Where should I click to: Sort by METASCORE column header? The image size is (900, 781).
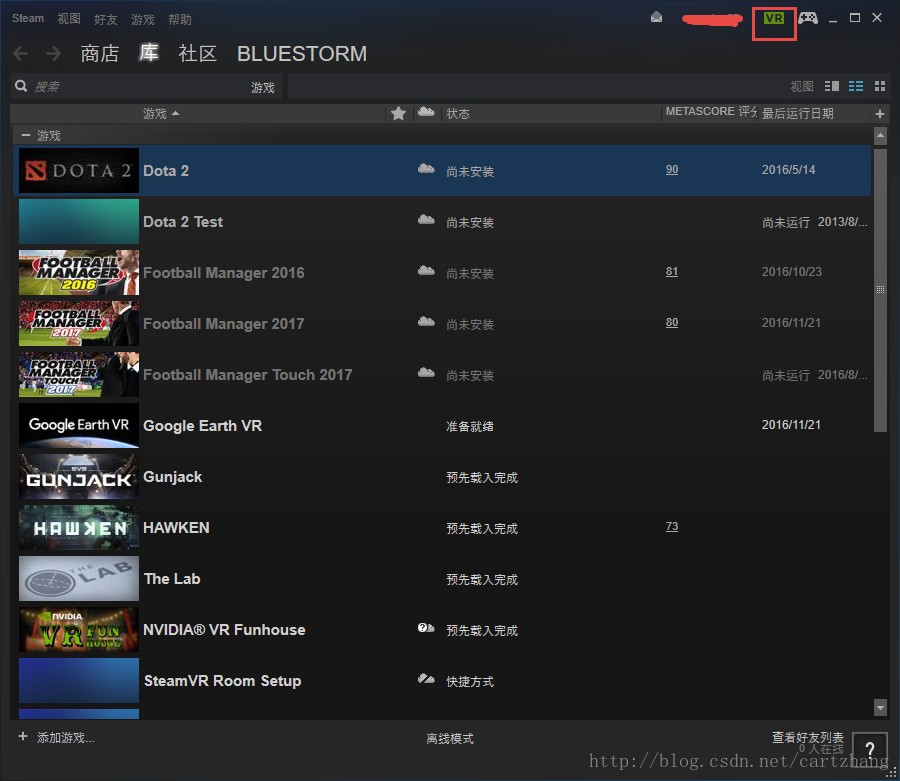tap(711, 112)
